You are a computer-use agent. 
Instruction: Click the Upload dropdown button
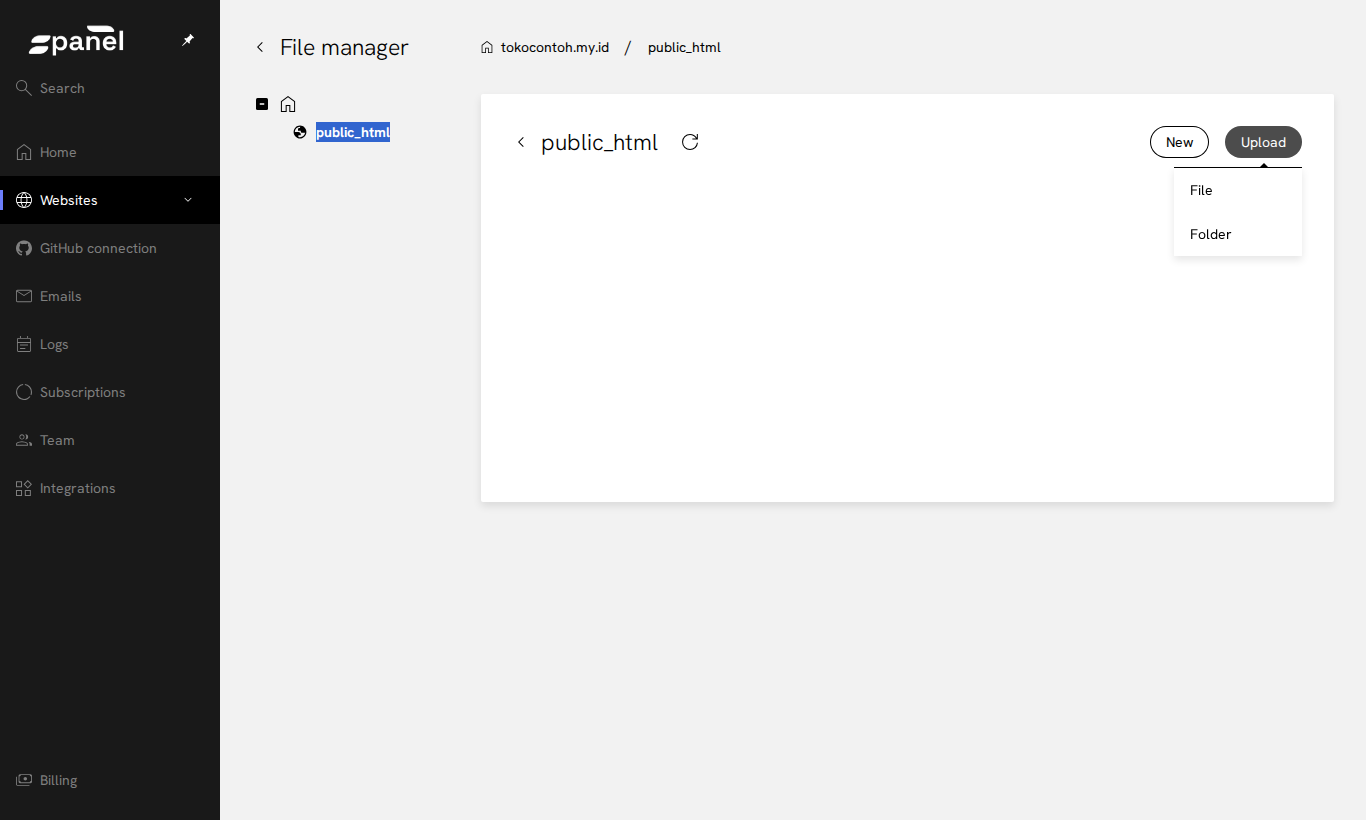coord(1263,142)
